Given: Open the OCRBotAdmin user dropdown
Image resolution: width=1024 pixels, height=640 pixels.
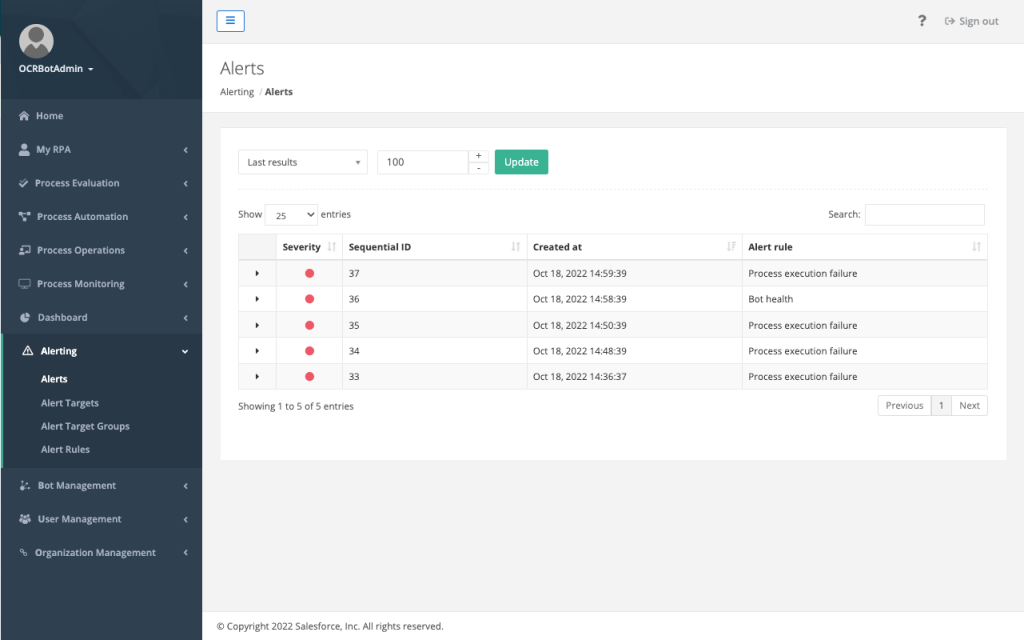Looking at the screenshot, I should 56,69.
